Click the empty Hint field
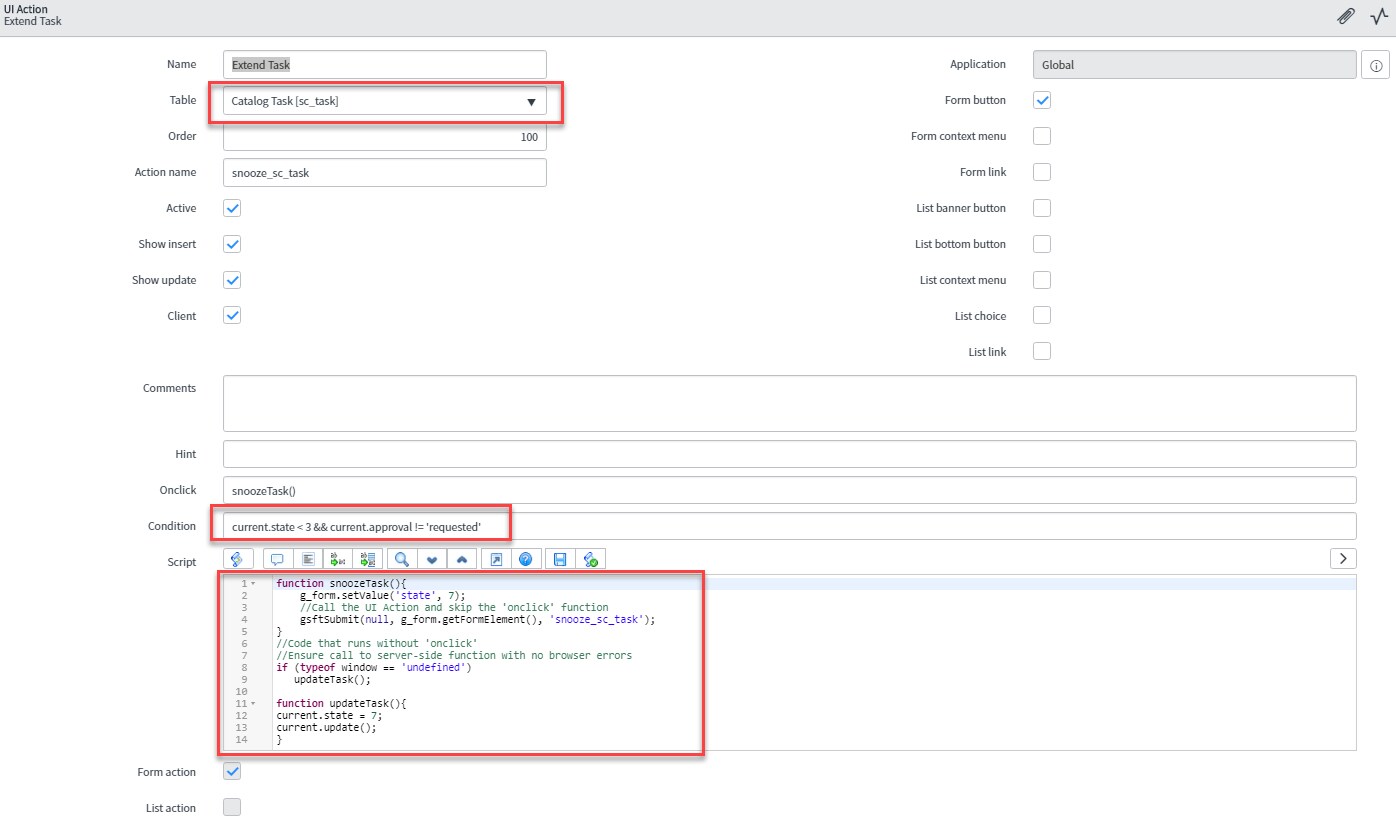1396x816 pixels. point(790,454)
